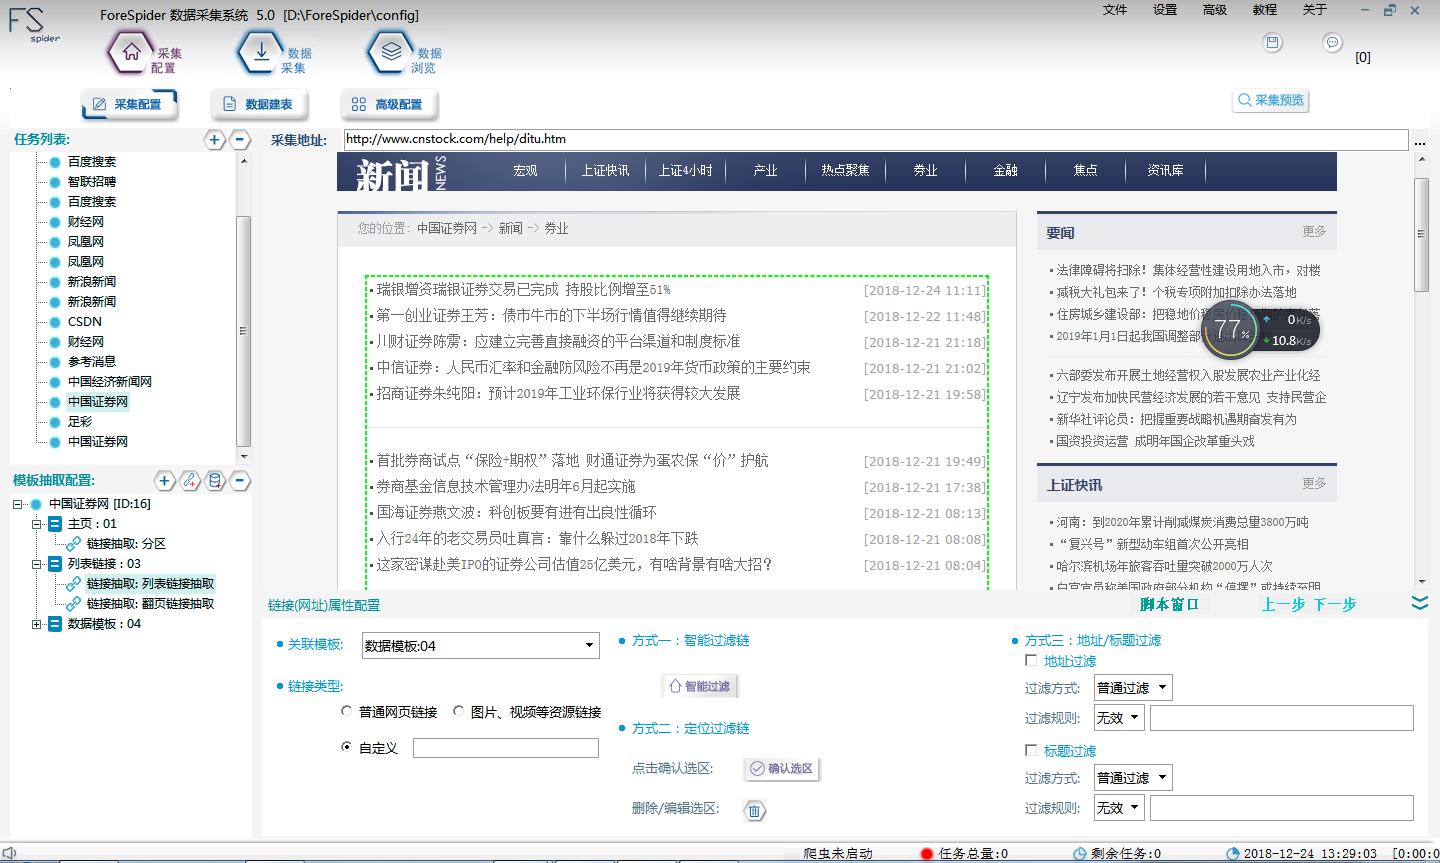Select the 数据采集 download icon

[258, 52]
